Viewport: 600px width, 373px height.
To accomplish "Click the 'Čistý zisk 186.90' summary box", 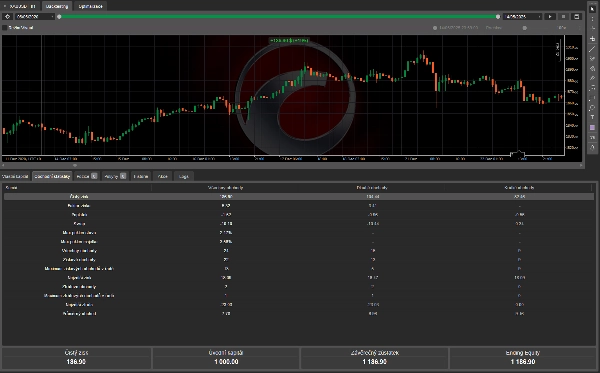I will (76, 357).
